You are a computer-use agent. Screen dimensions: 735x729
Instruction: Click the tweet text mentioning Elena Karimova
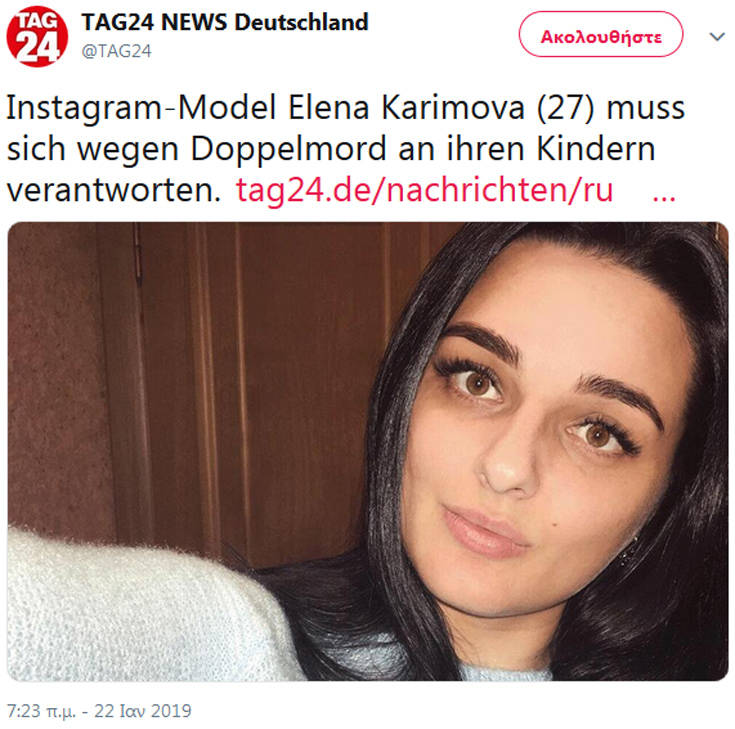(x=346, y=149)
